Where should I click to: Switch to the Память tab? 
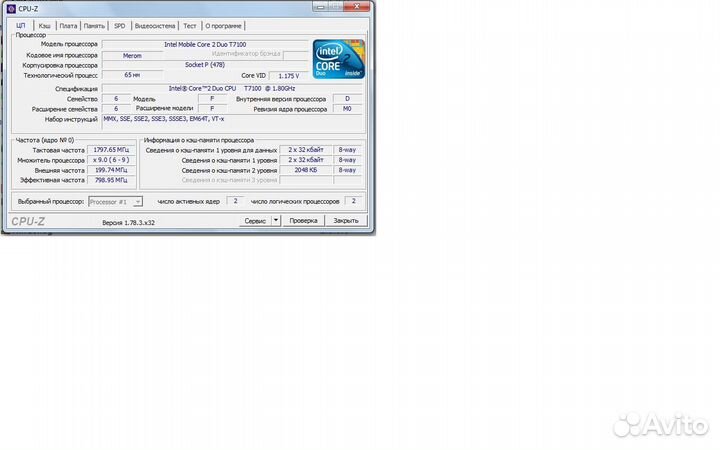point(94,26)
